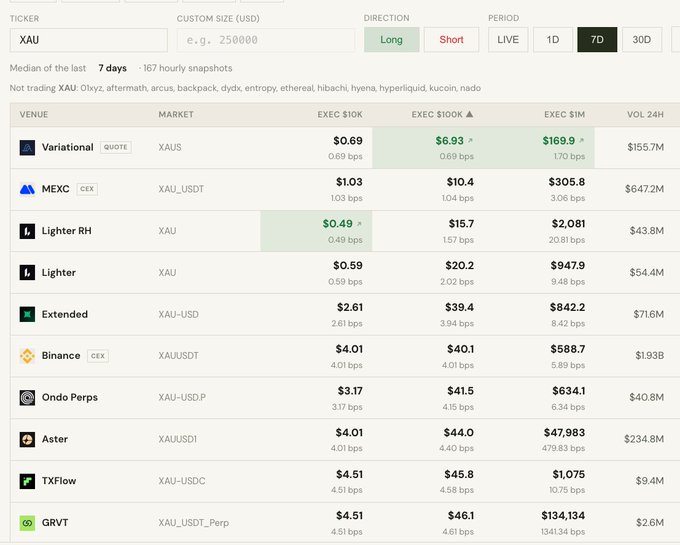This screenshot has width=680, height=545.
Task: Click the CEX badge next to MEXC
Action: [x=87, y=189]
